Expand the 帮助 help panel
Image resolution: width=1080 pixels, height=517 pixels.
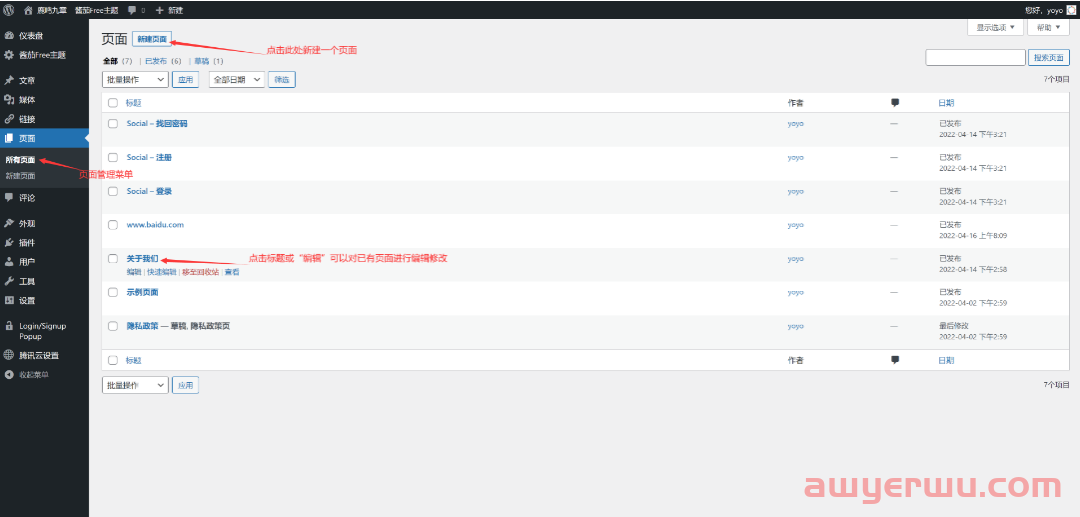tap(1048, 28)
